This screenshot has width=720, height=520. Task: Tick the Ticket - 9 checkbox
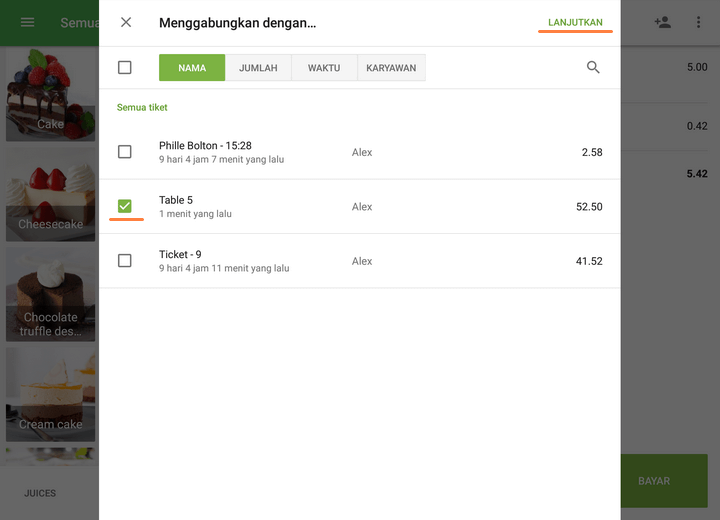pos(125,261)
